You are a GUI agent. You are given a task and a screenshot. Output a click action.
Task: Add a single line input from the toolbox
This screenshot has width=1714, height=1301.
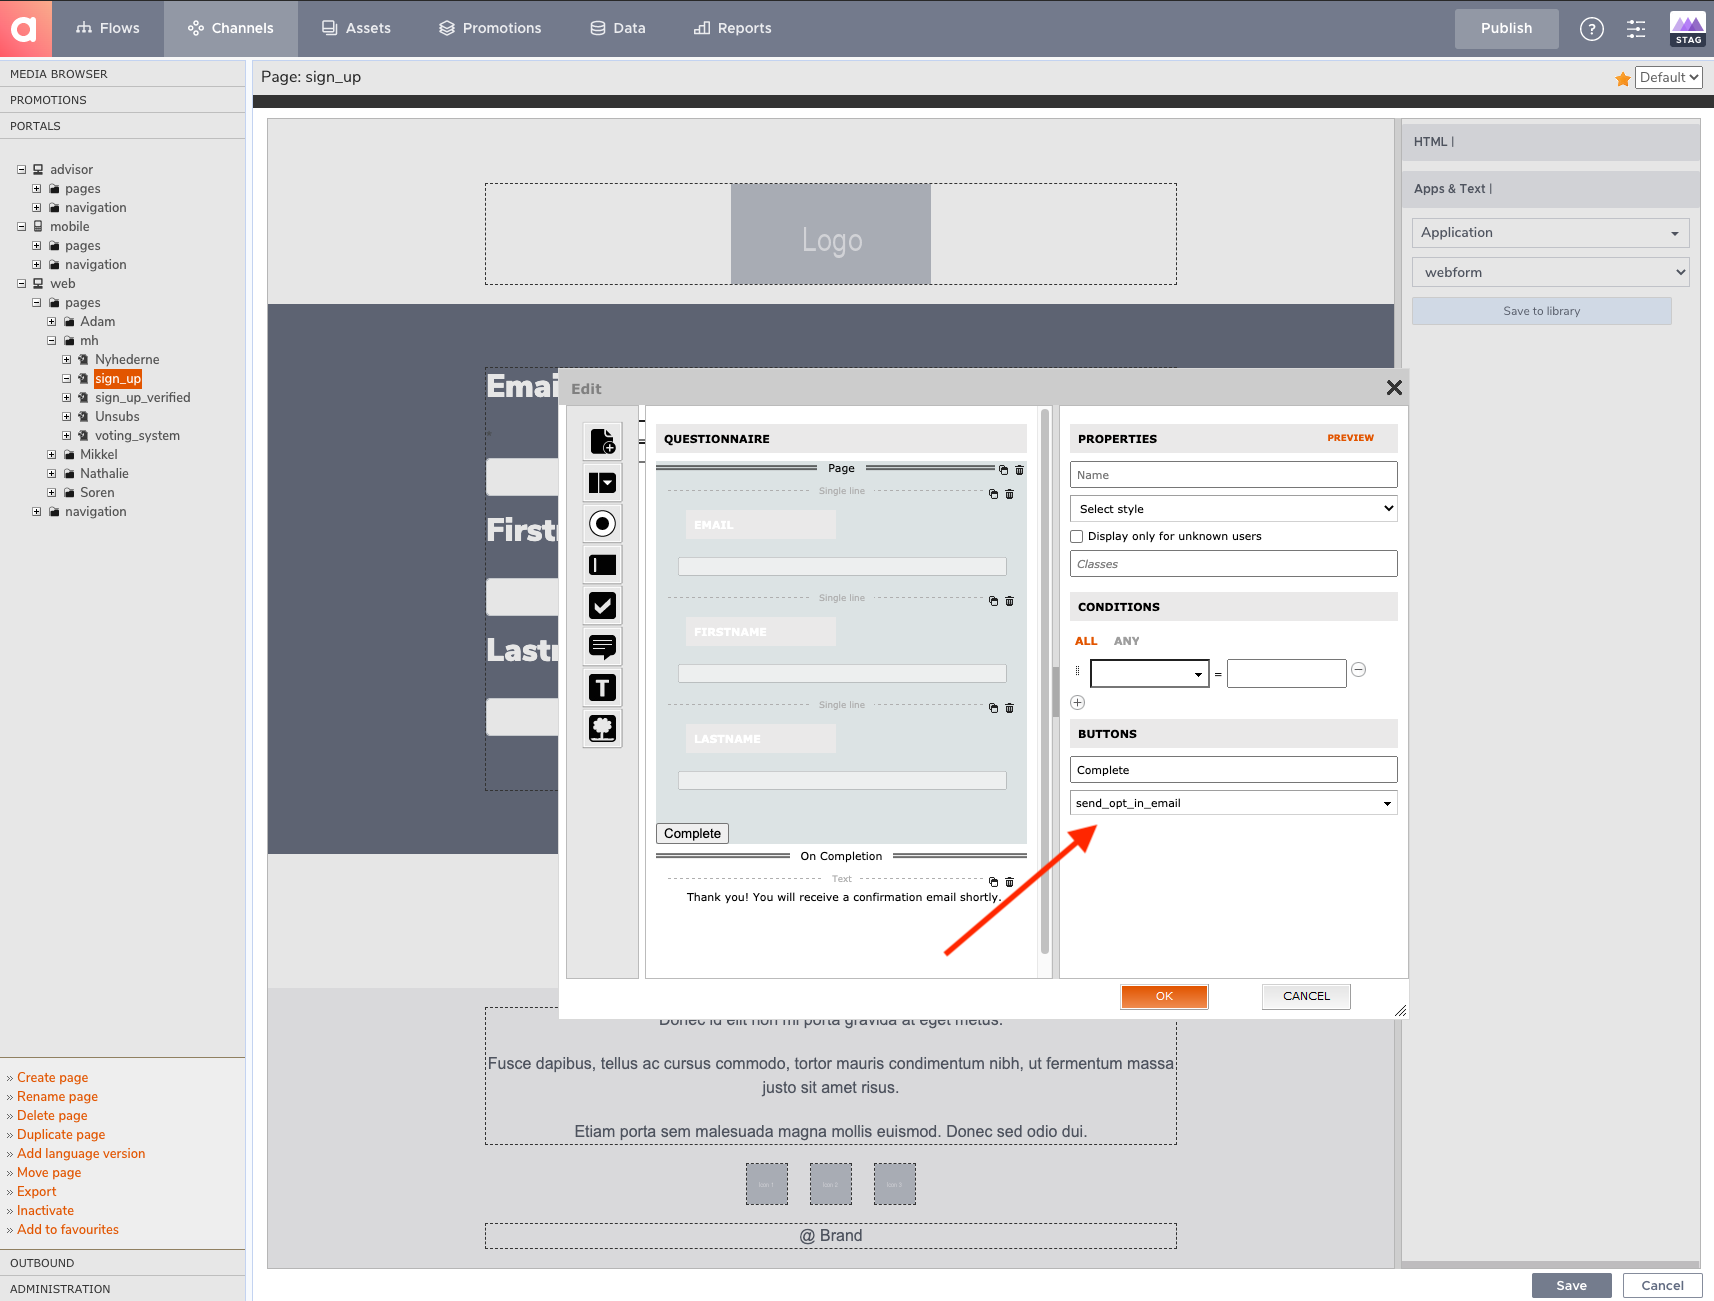click(x=603, y=565)
